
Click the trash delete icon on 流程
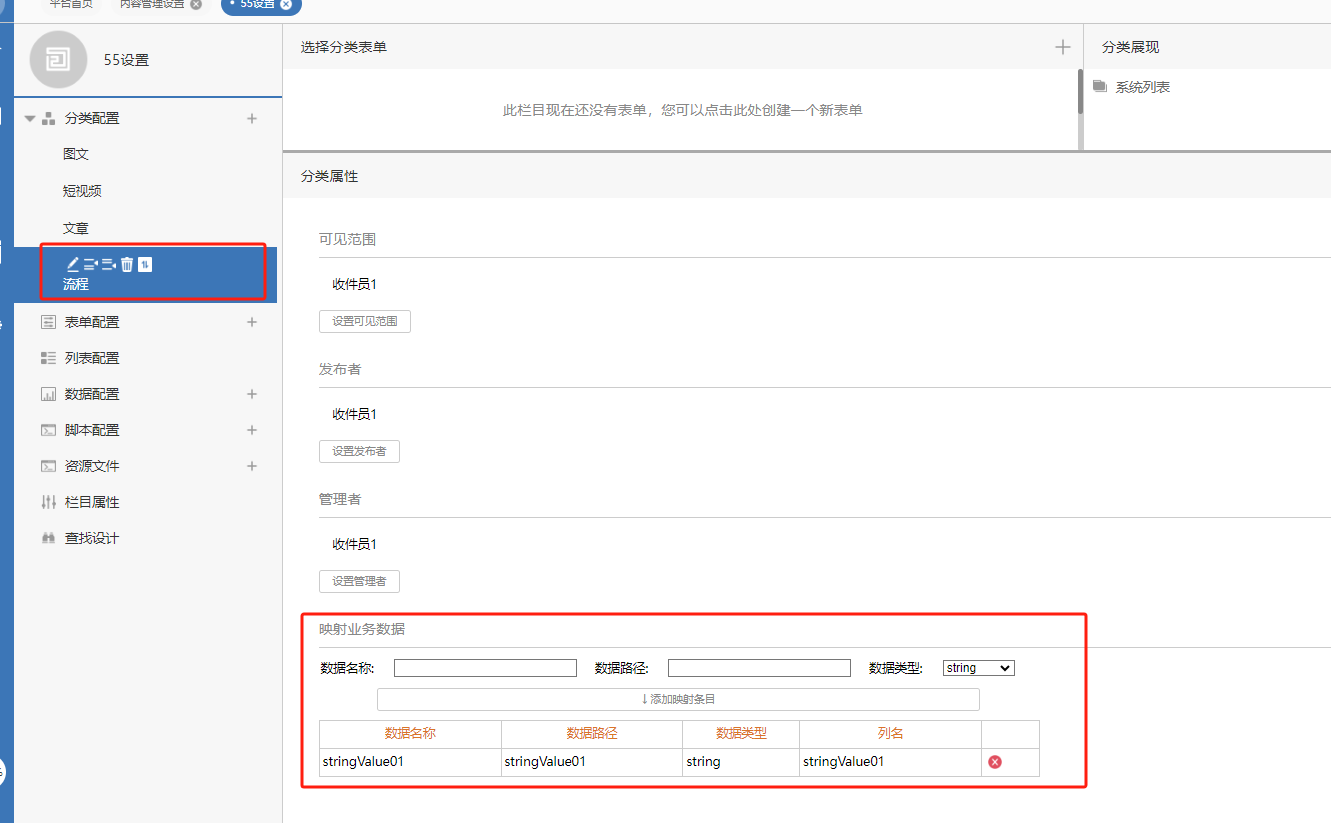point(127,264)
